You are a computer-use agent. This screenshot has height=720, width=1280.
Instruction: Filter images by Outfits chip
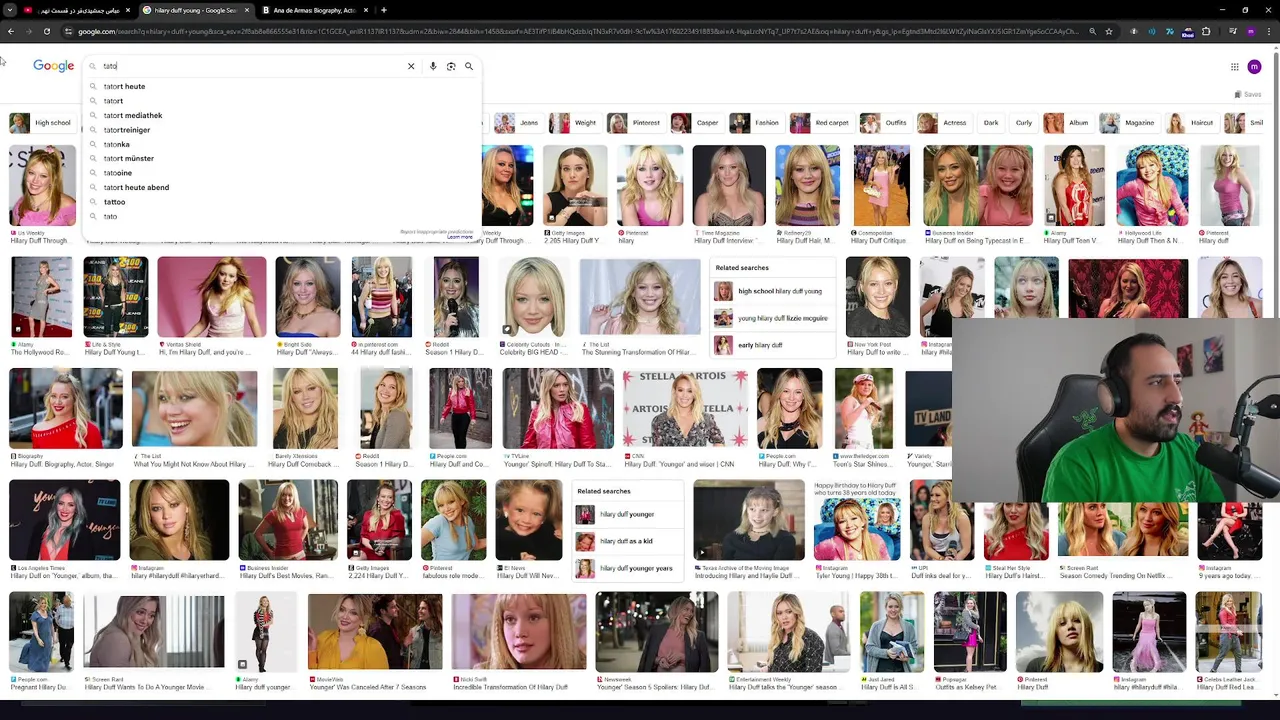coord(884,123)
